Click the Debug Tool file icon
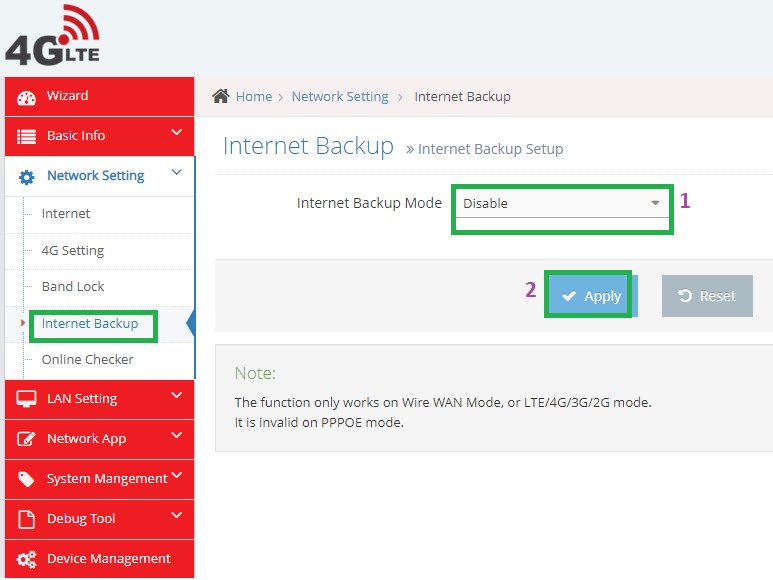The height and width of the screenshot is (580, 773). pos(27,519)
